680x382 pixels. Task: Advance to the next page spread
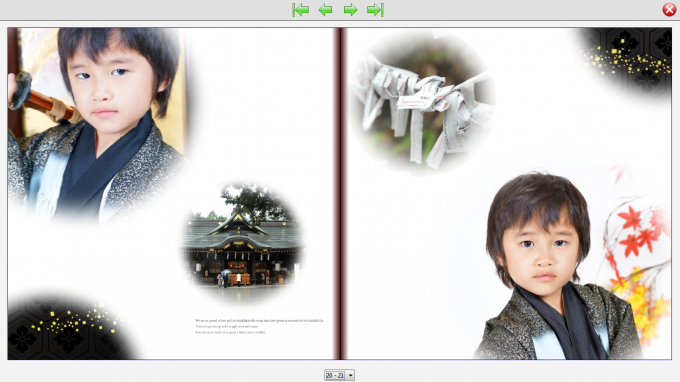point(350,10)
